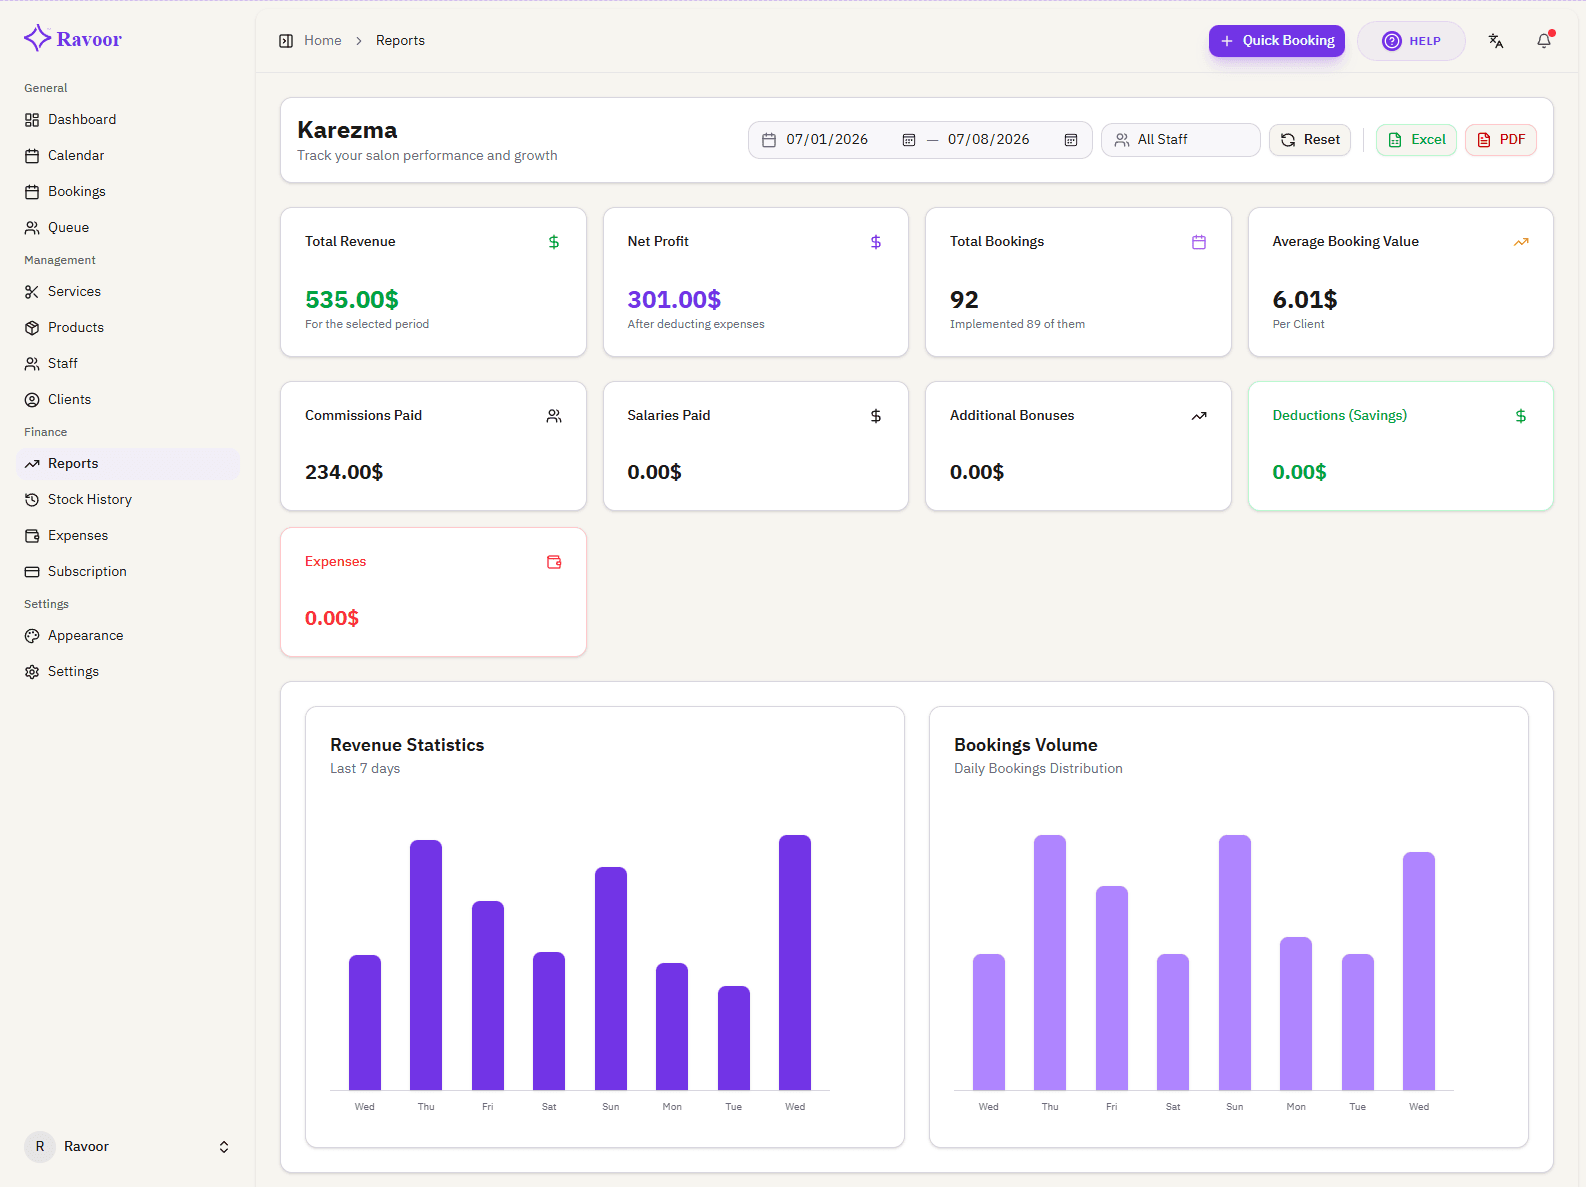The image size is (1586, 1187).
Task: Click the 07/01/2026 start date field
Action: (827, 140)
